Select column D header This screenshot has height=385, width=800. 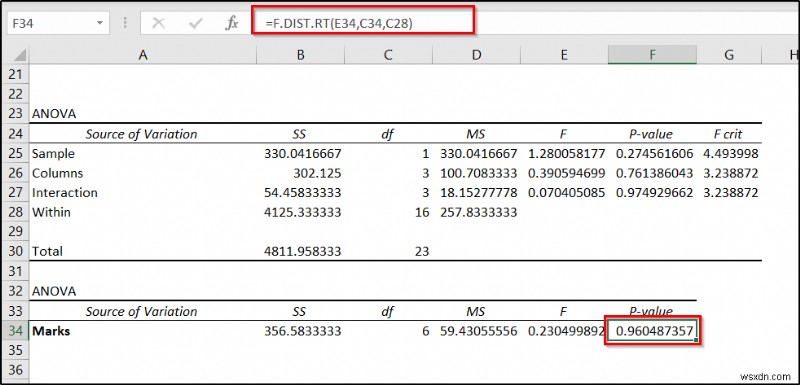tap(476, 55)
